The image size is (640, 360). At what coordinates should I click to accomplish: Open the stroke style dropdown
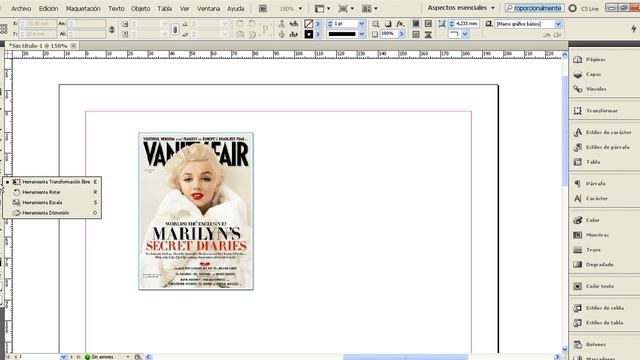(x=361, y=34)
